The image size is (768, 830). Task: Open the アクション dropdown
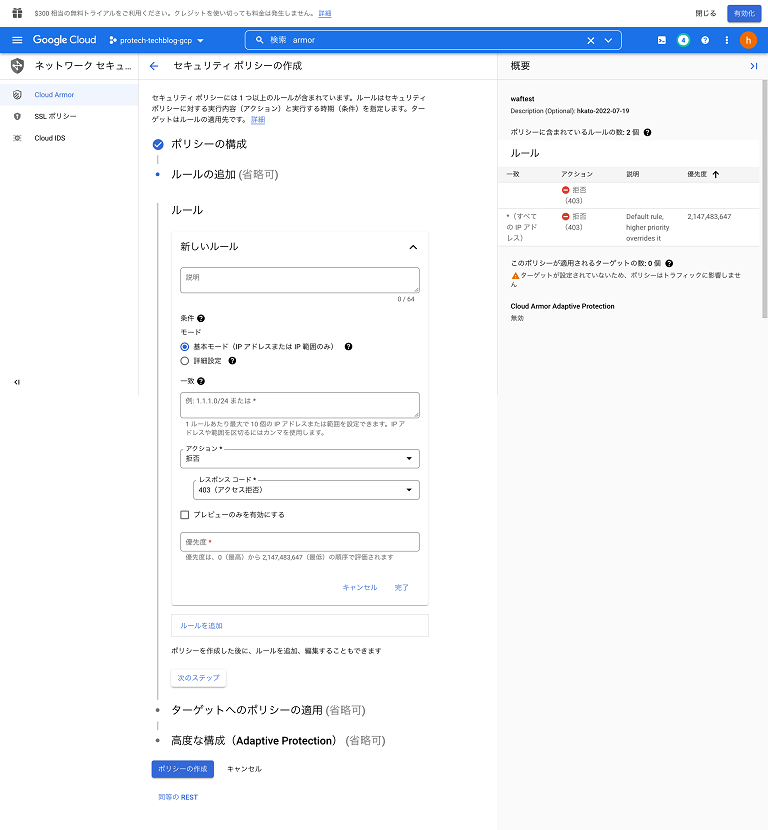(x=299, y=459)
